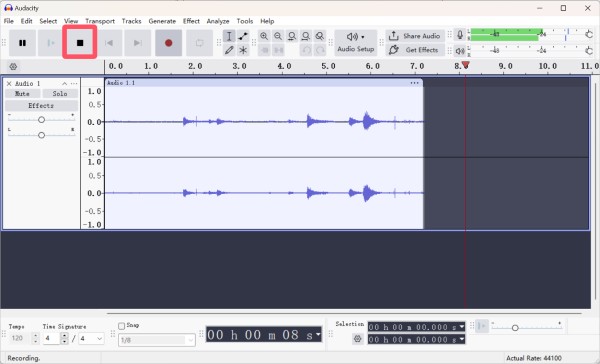Select the Draw pencil tool
The image size is (600, 364).
229,50
